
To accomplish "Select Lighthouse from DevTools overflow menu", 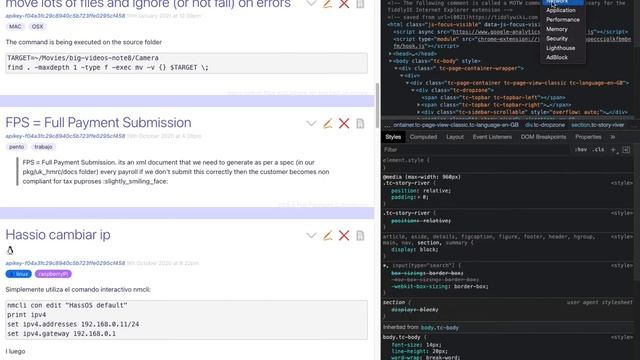I will pyautogui.click(x=560, y=48).
